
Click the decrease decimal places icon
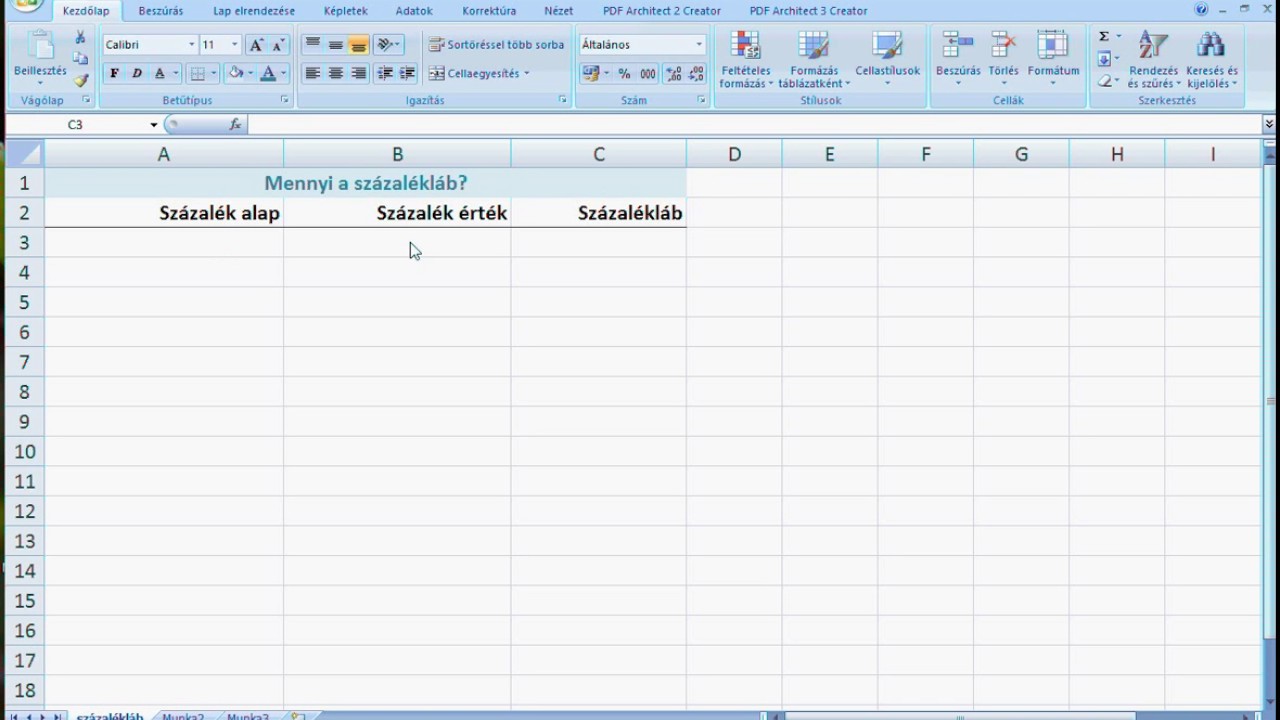point(695,73)
